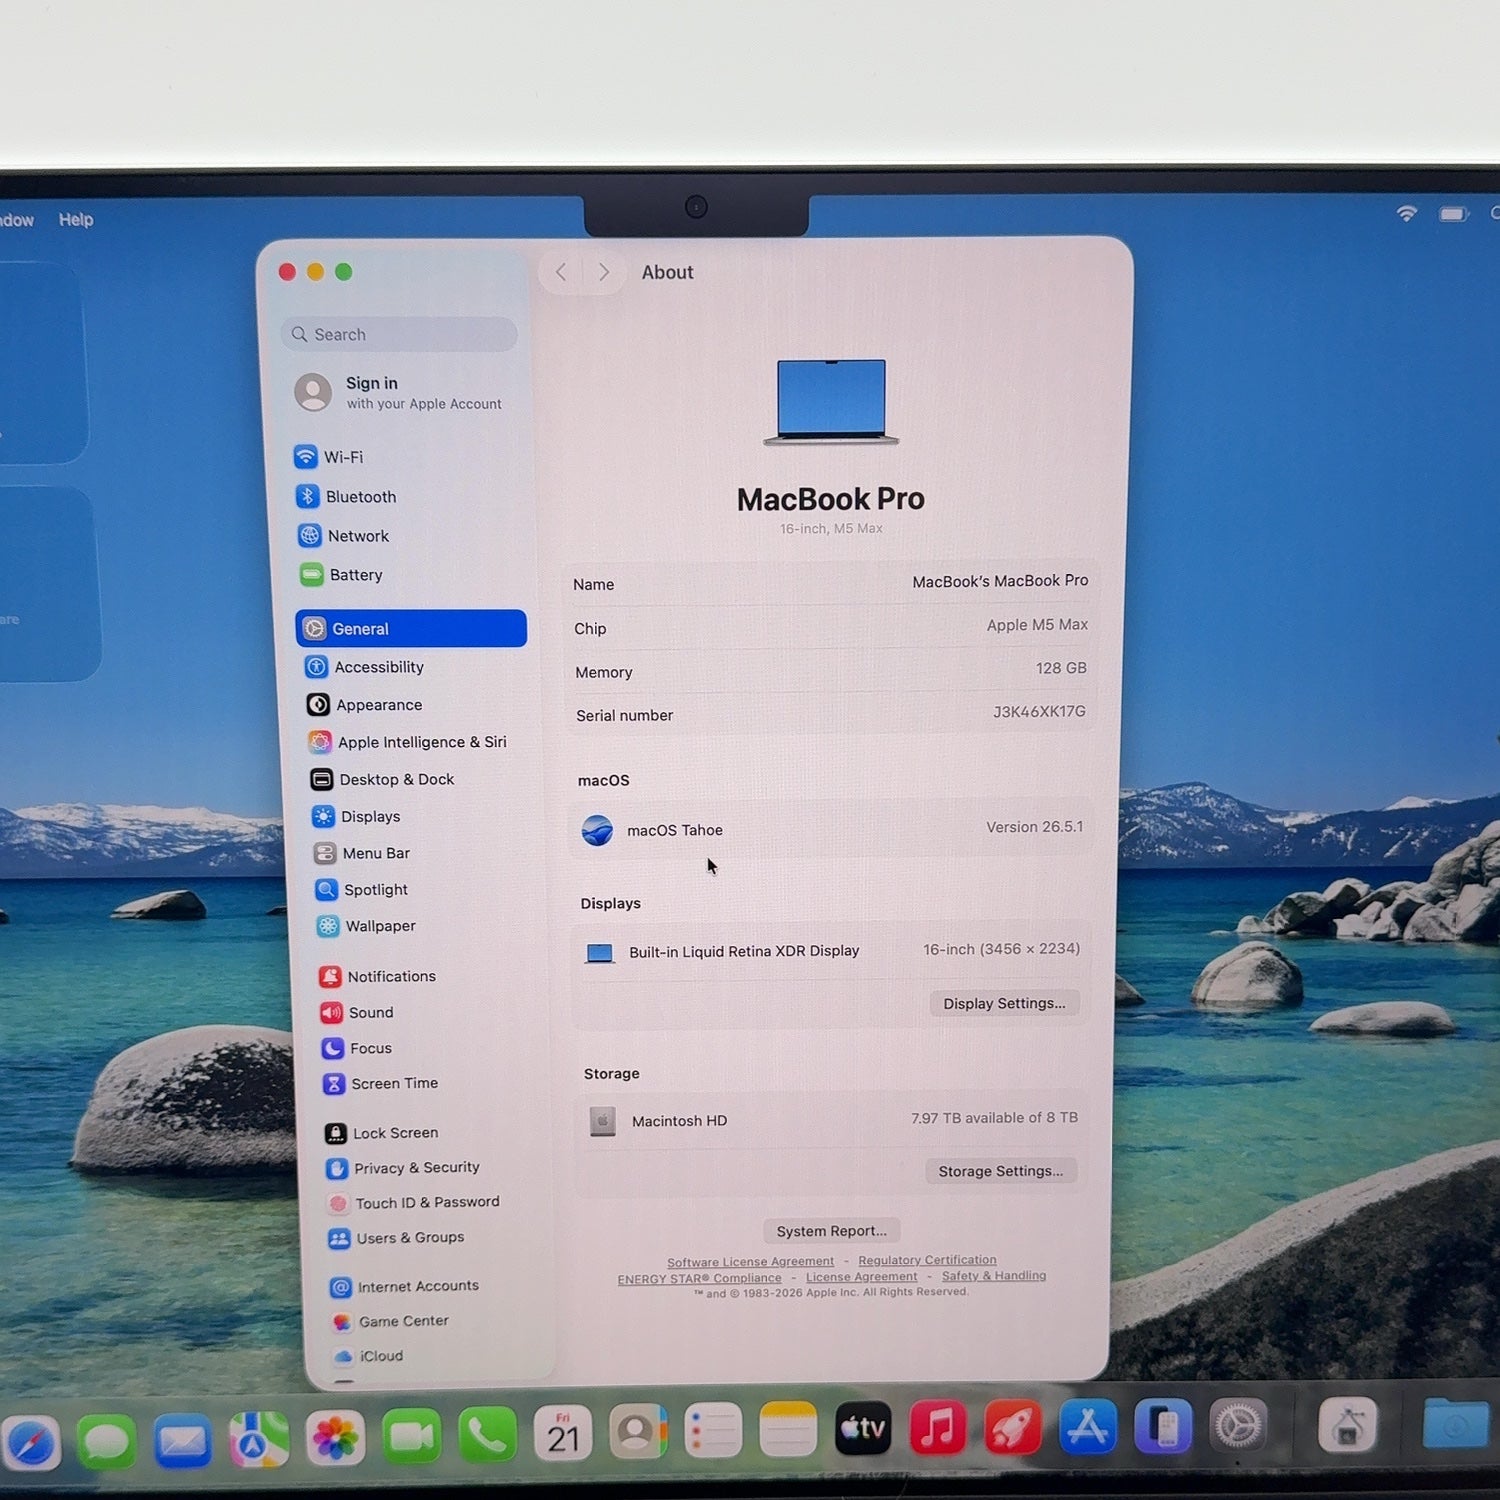Screen dimensions: 1500x1500
Task: Go back using the left chevron
Action: 561,272
